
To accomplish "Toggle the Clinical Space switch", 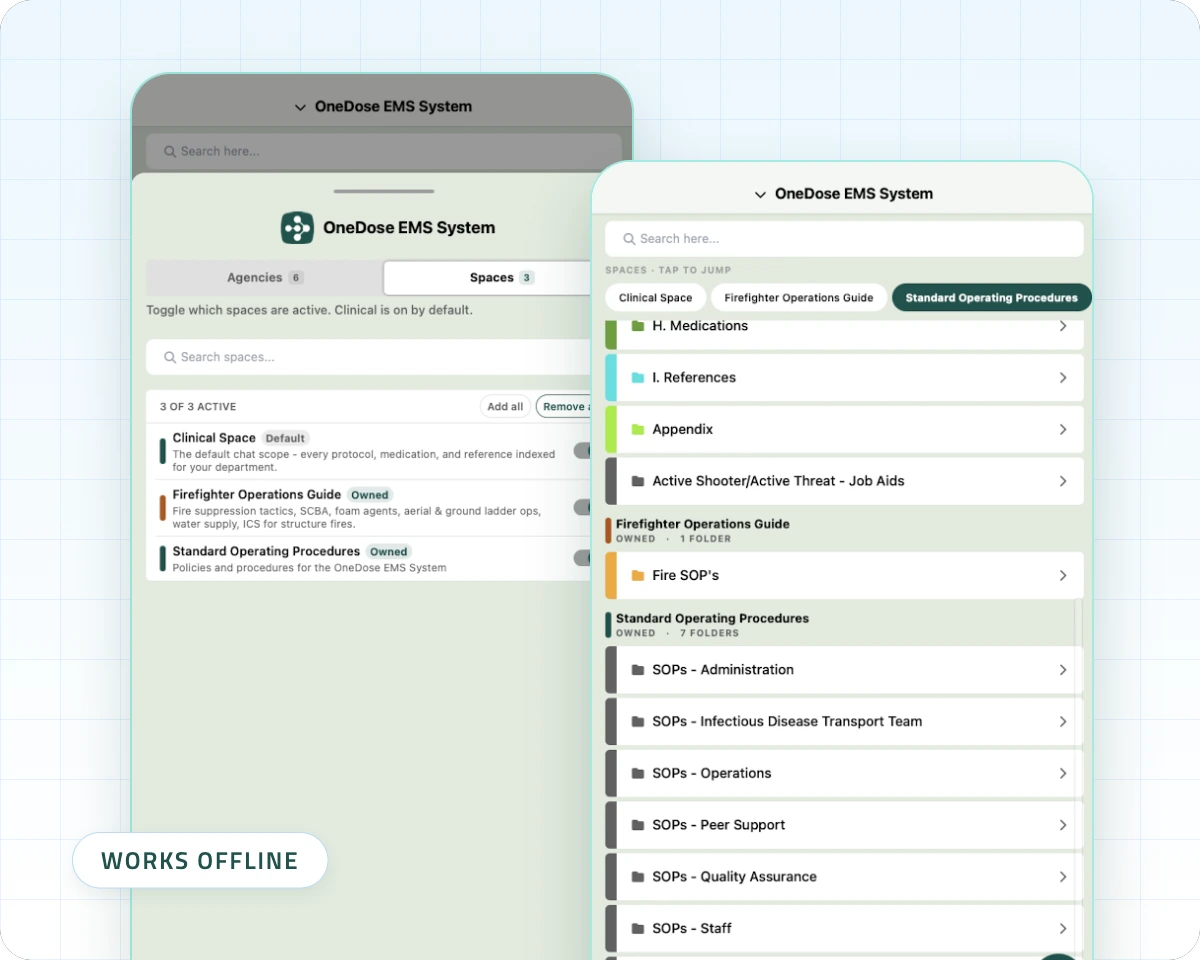I will 583,451.
